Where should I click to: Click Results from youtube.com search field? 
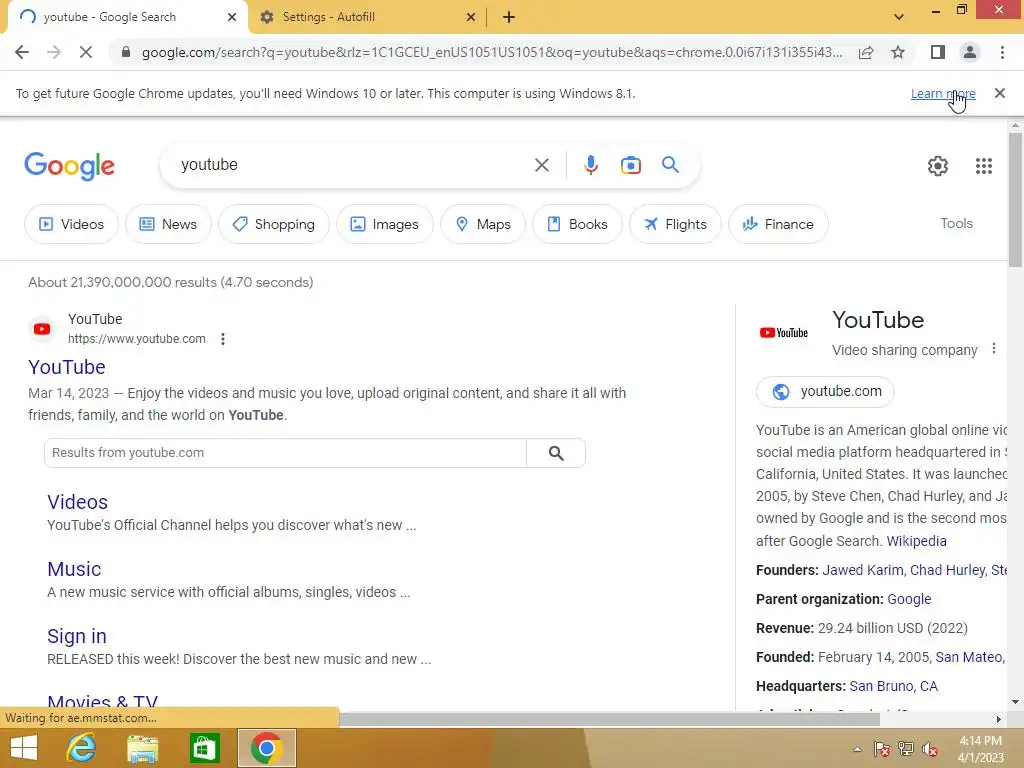285,453
